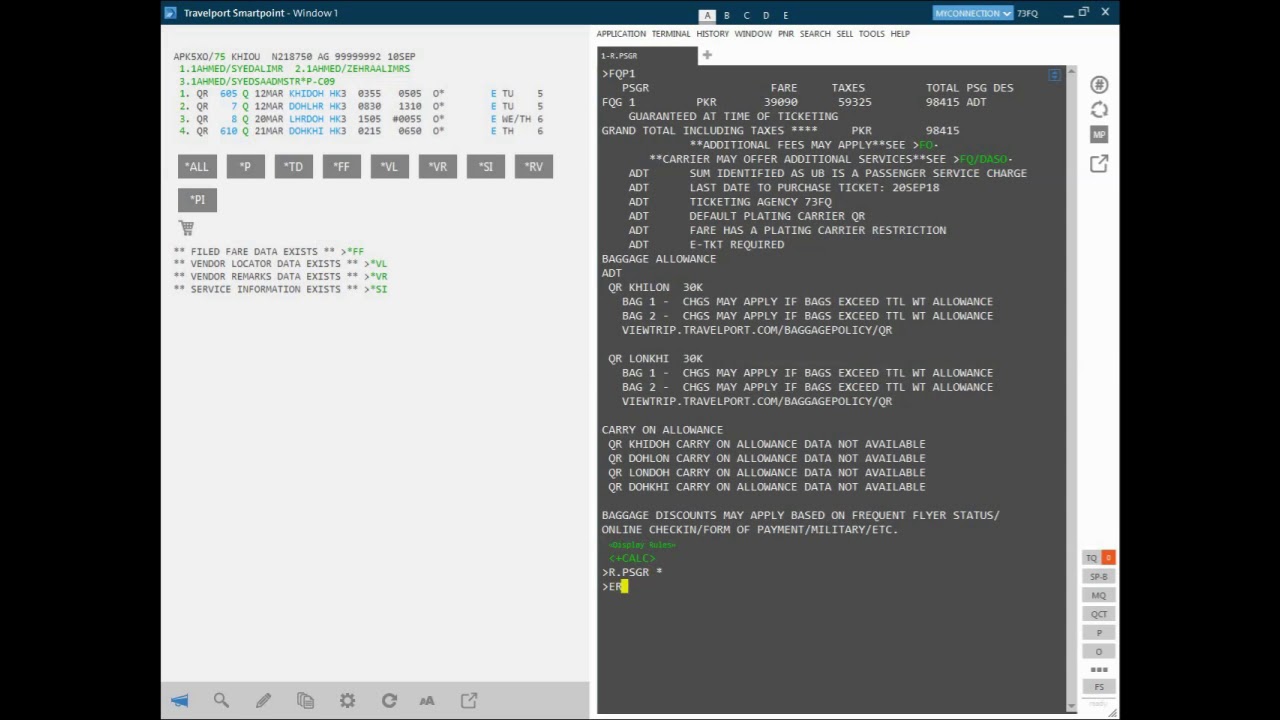Select the 1-R.PSGR terminal tab
The image size is (1280, 720).
coord(646,56)
